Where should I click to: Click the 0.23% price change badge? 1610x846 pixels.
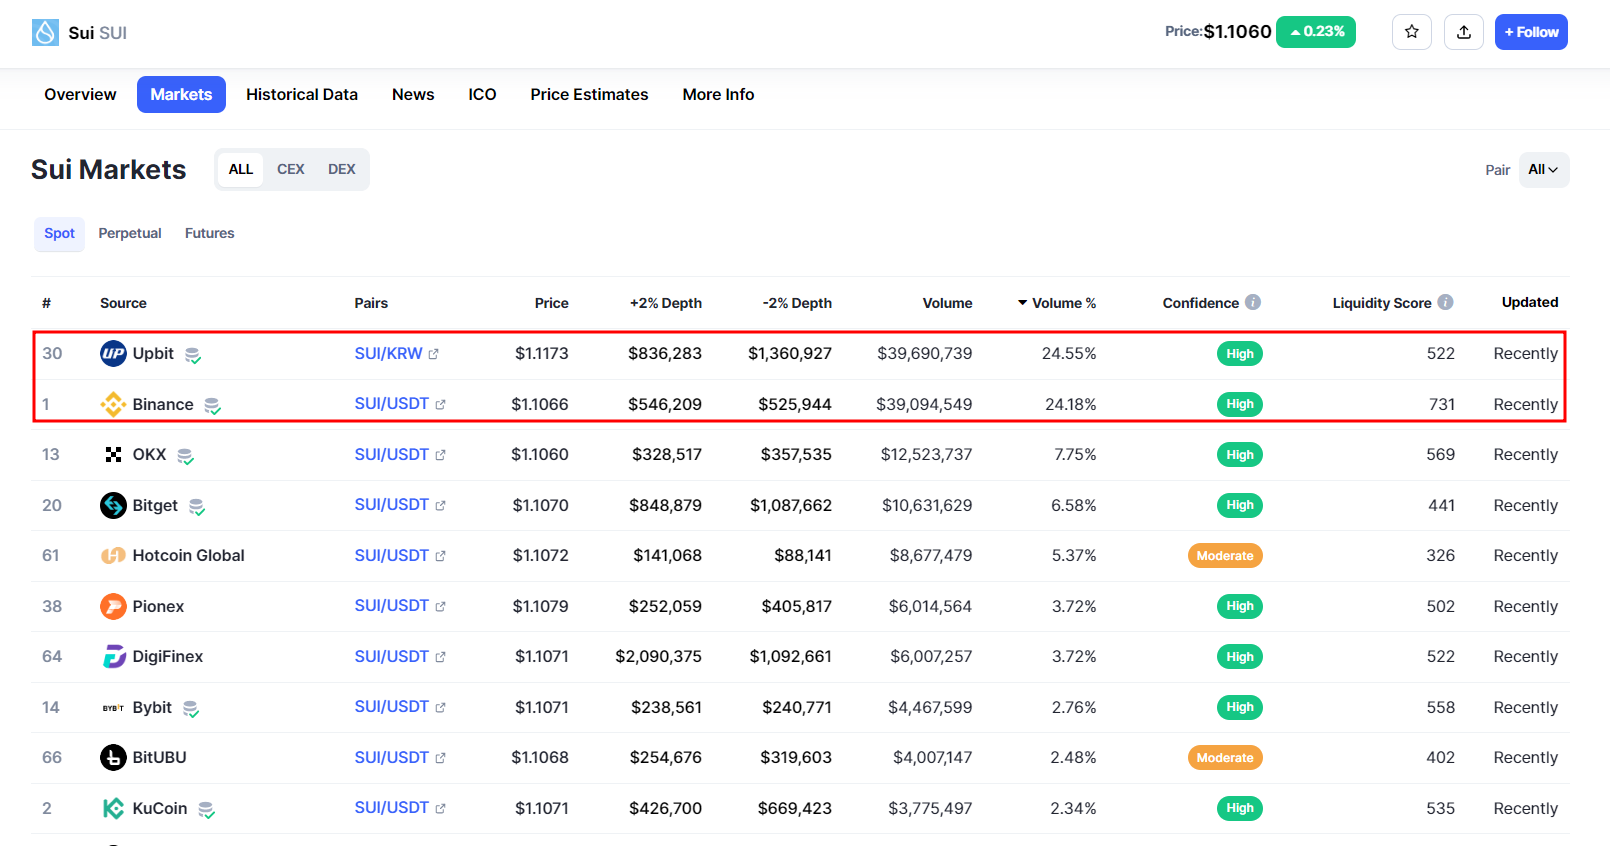pyautogui.click(x=1316, y=32)
